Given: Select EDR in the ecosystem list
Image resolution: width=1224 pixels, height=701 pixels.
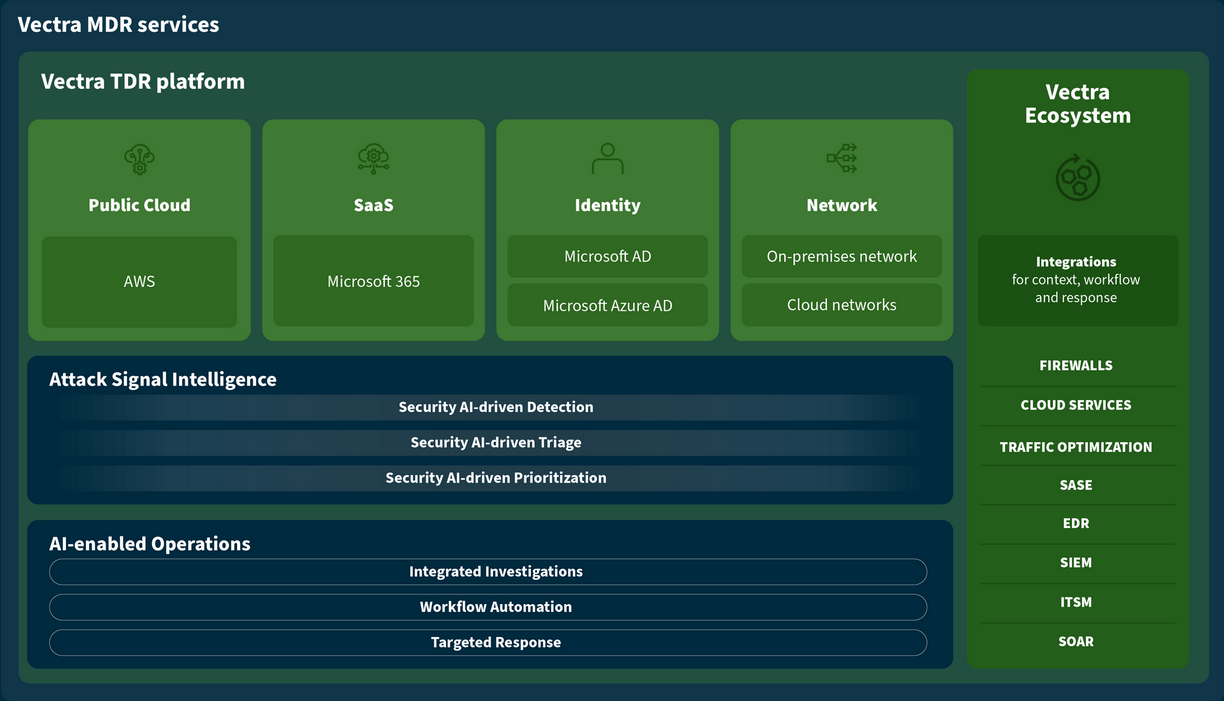Looking at the screenshot, I should (1076, 523).
